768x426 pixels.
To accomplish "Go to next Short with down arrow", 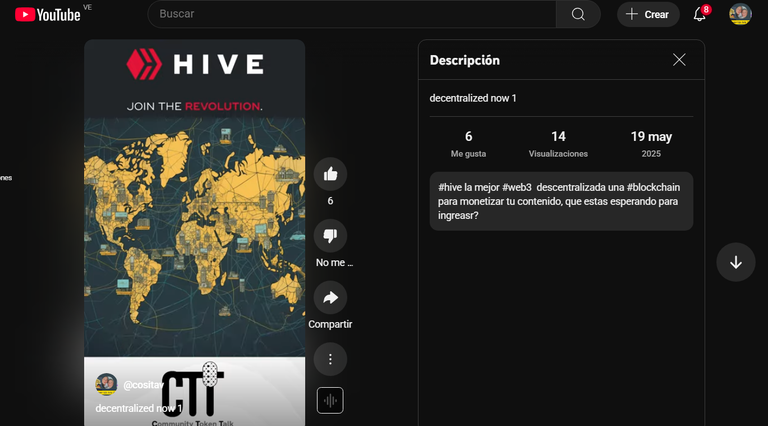I will 736,262.
